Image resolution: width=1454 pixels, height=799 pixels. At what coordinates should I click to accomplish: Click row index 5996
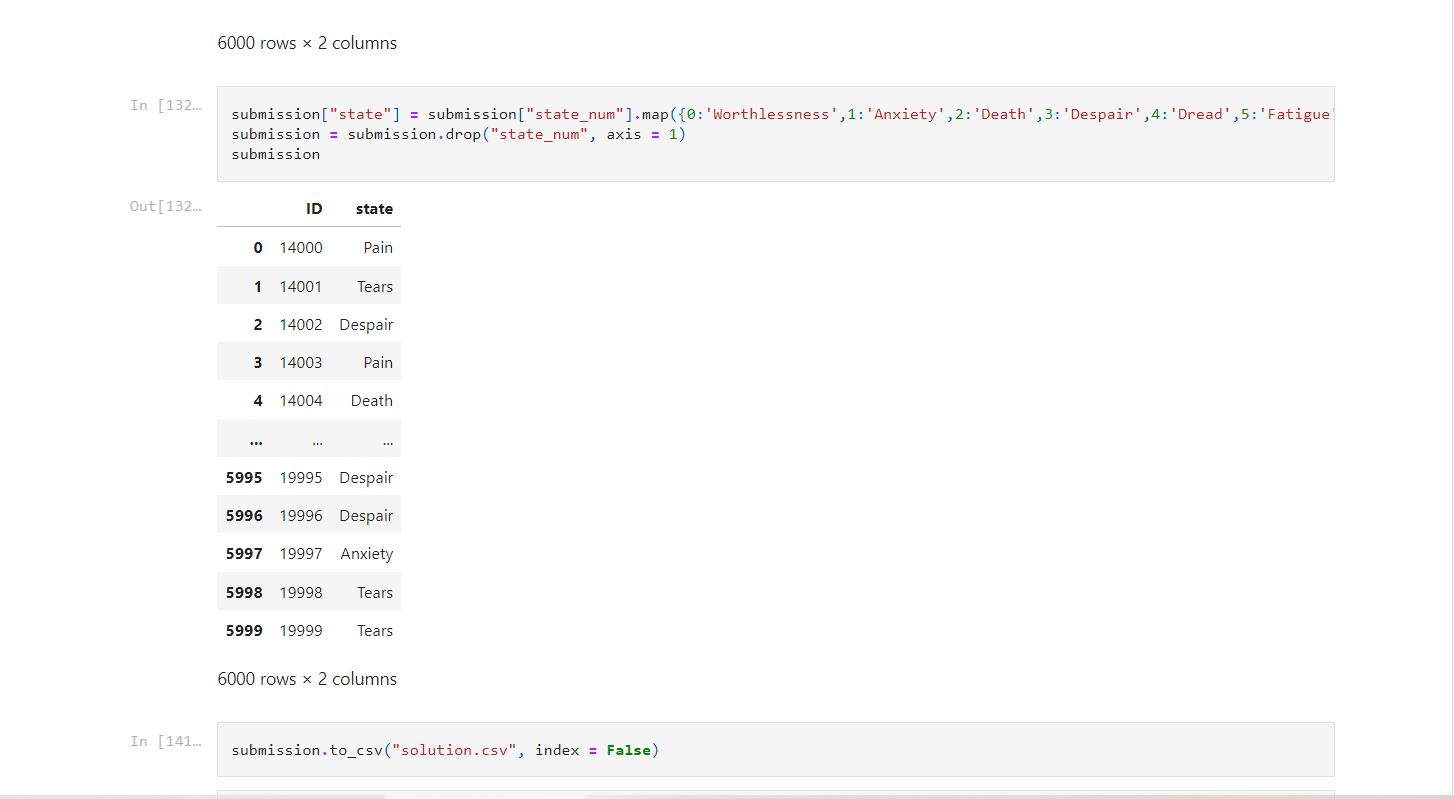pos(244,515)
